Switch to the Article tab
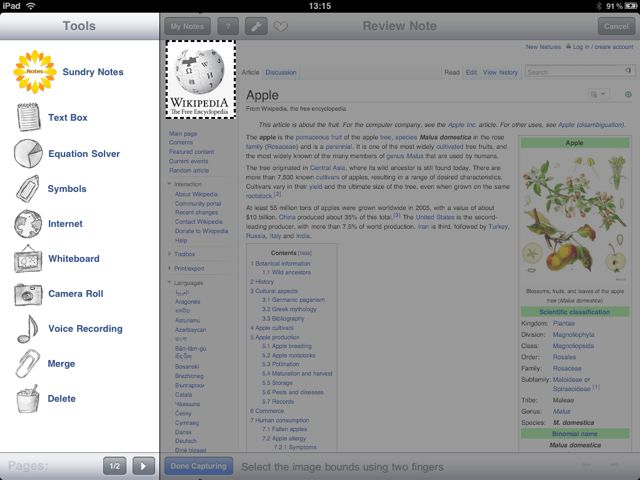 [251, 72]
